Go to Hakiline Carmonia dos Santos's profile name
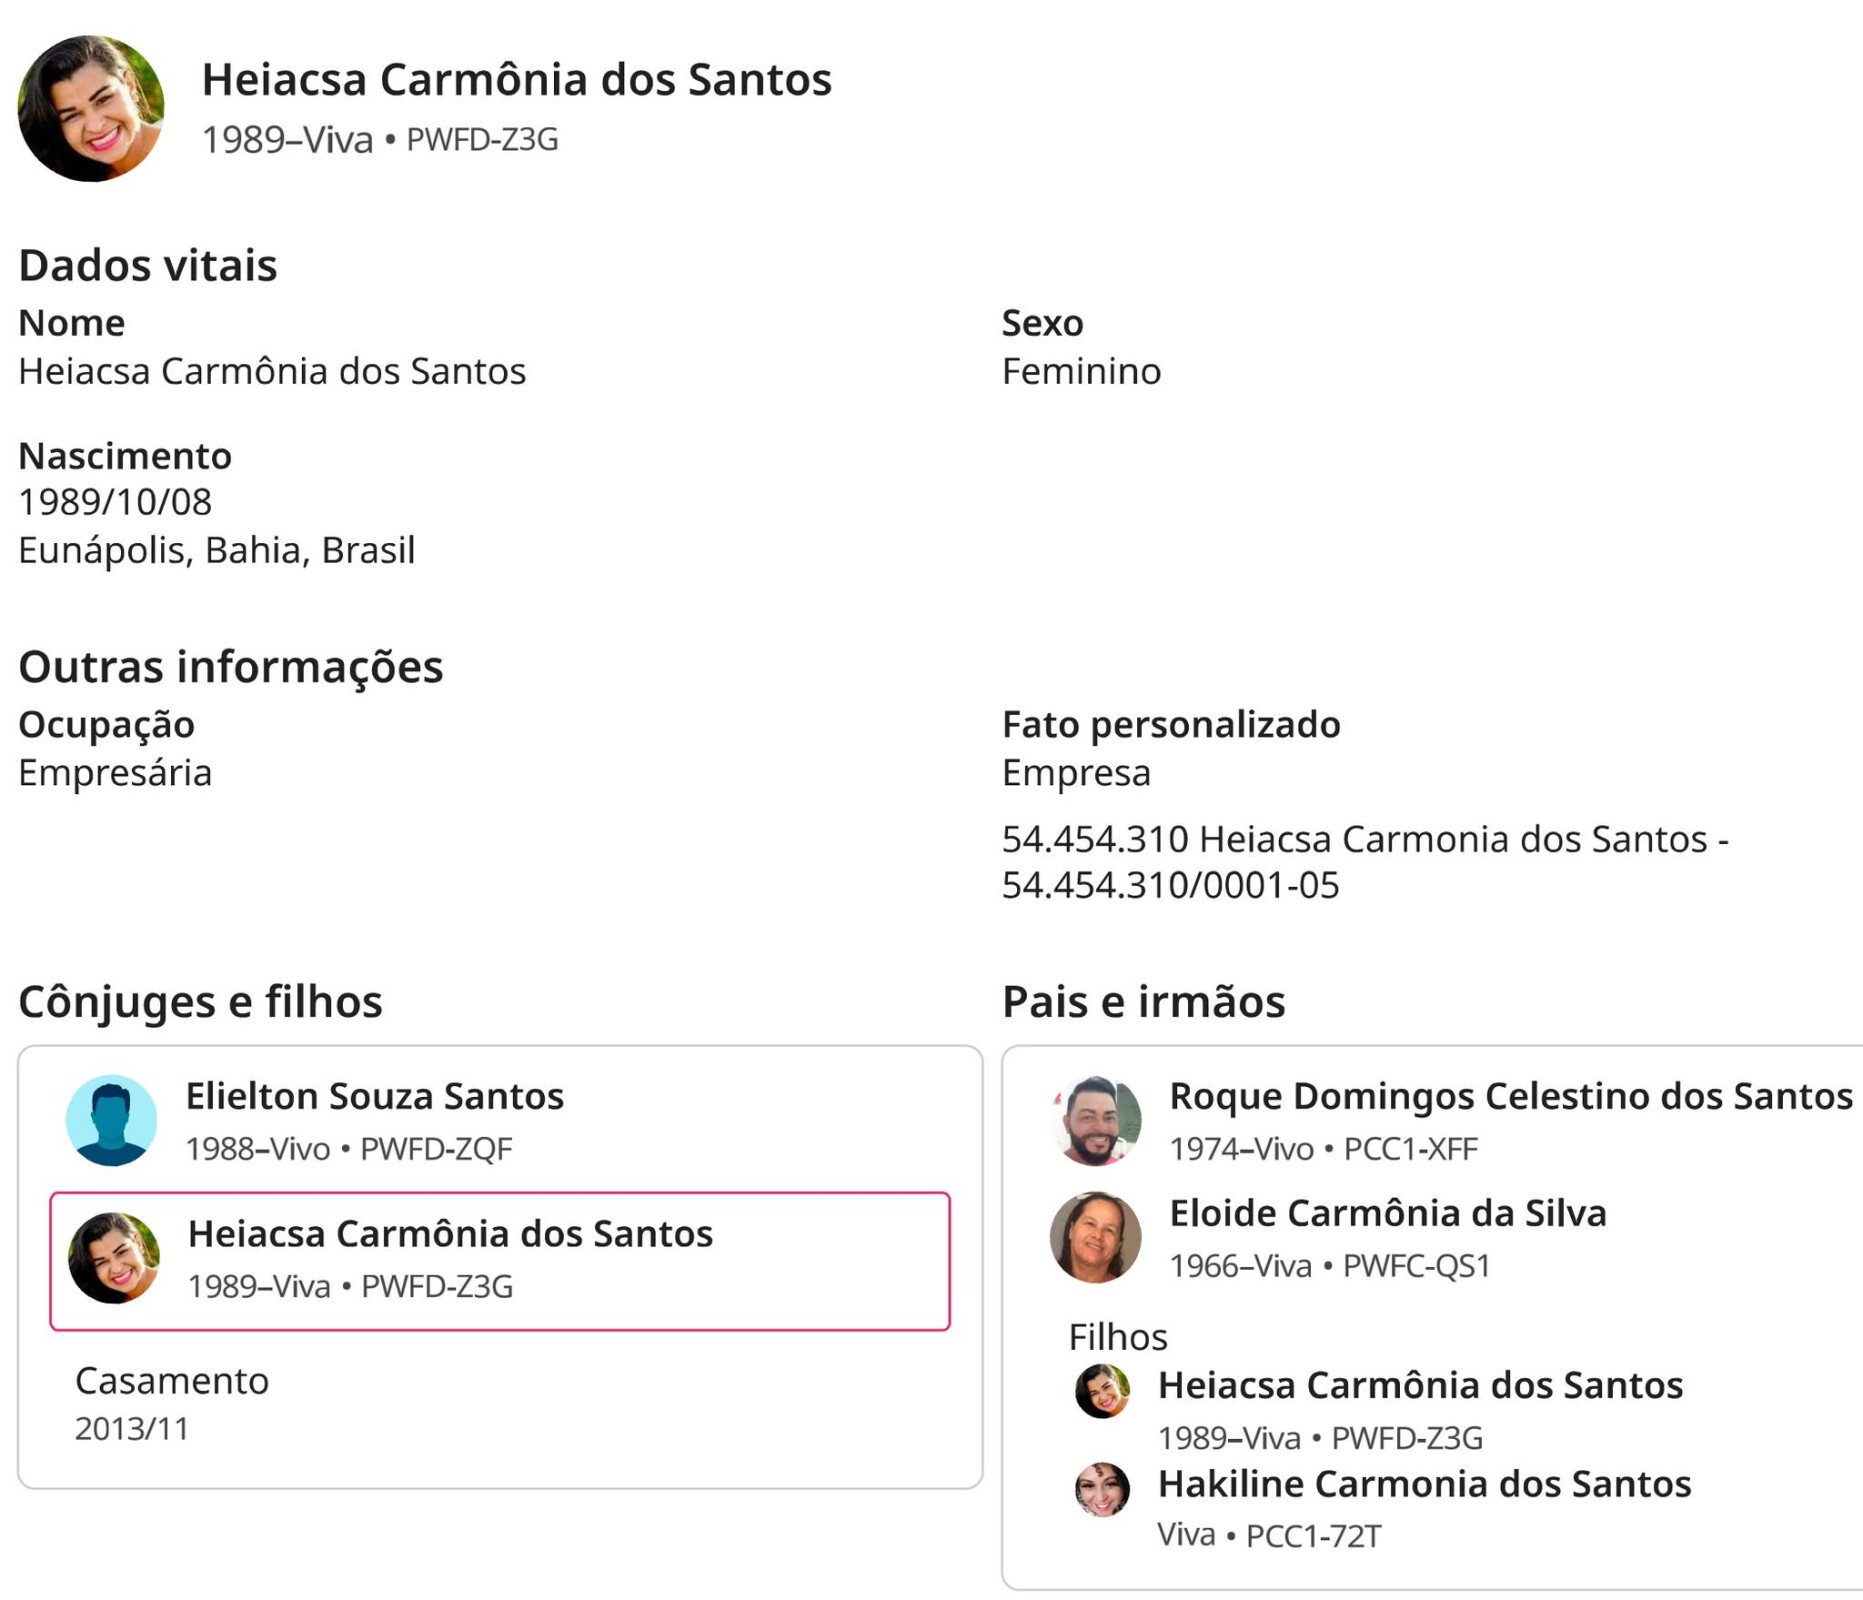The width and height of the screenshot is (1863, 1600). click(1424, 1484)
